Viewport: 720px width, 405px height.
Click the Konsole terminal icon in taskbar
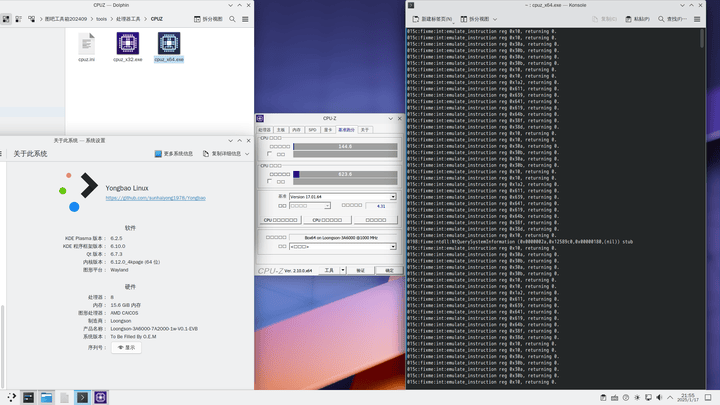point(83,397)
